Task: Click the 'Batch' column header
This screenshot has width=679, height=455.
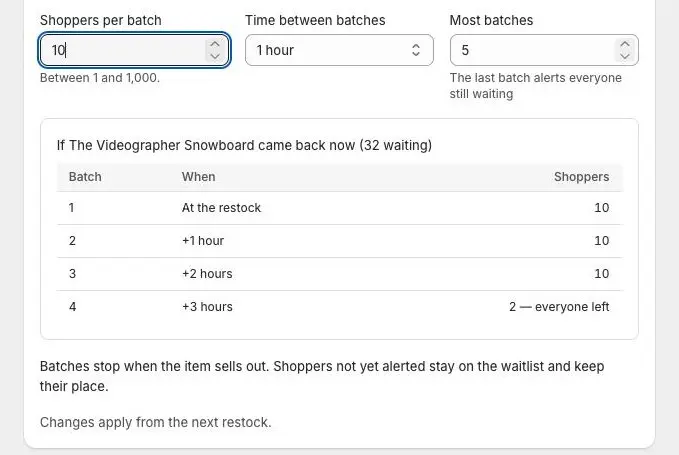Action: tap(85, 177)
